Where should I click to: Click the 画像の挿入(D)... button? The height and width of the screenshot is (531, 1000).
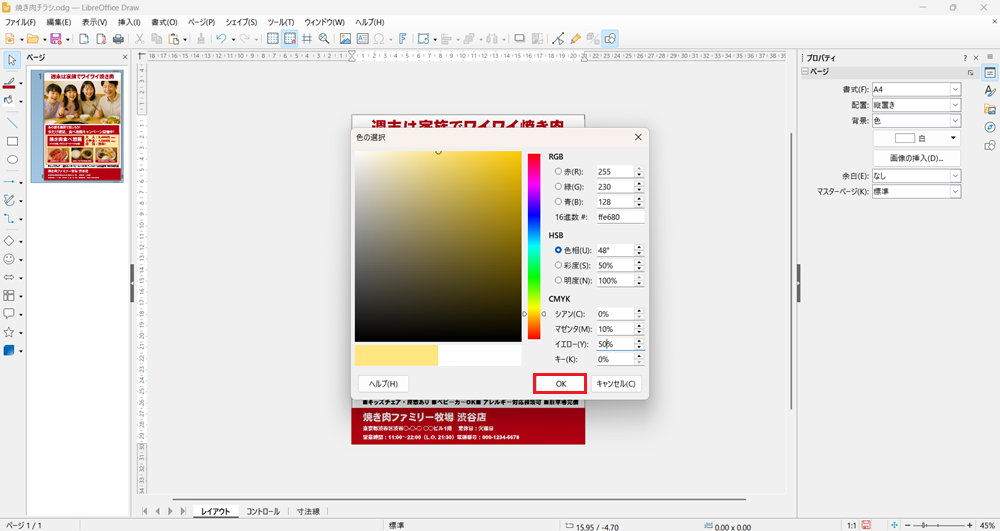[x=916, y=158]
